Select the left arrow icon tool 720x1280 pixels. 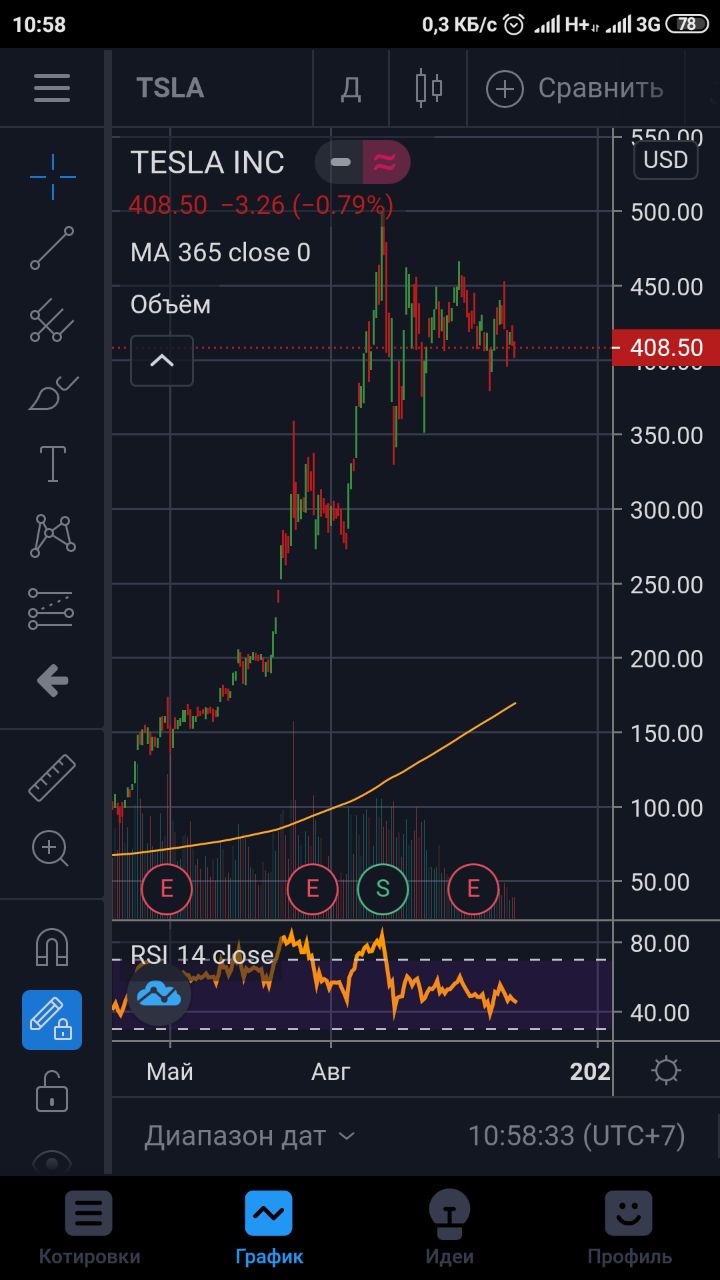pyautogui.click(x=52, y=681)
